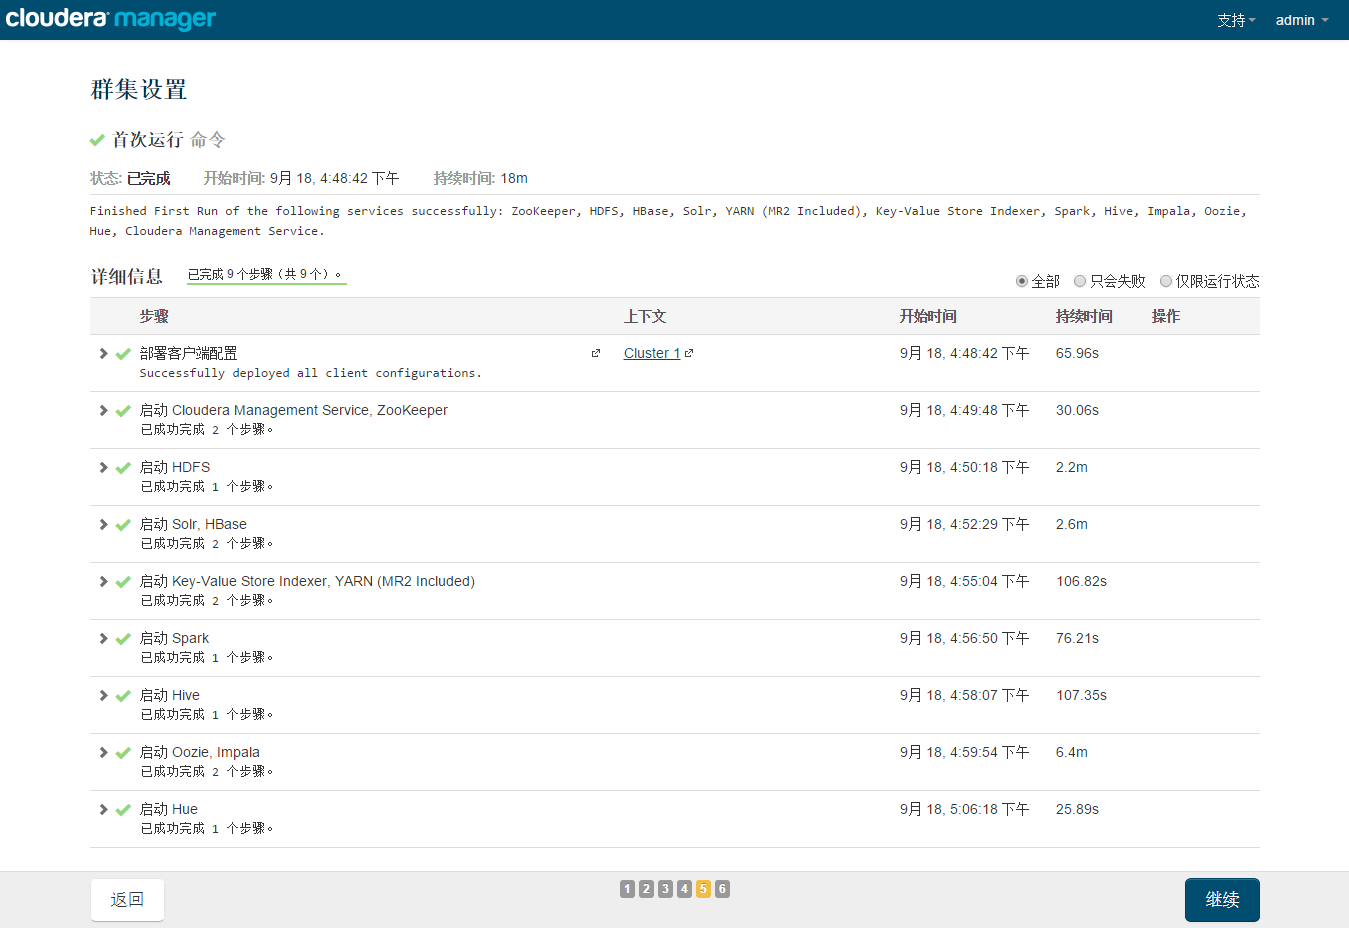The image size is (1349, 928).
Task: Click the text Successfully deployed all client configurations
Action: (x=310, y=373)
